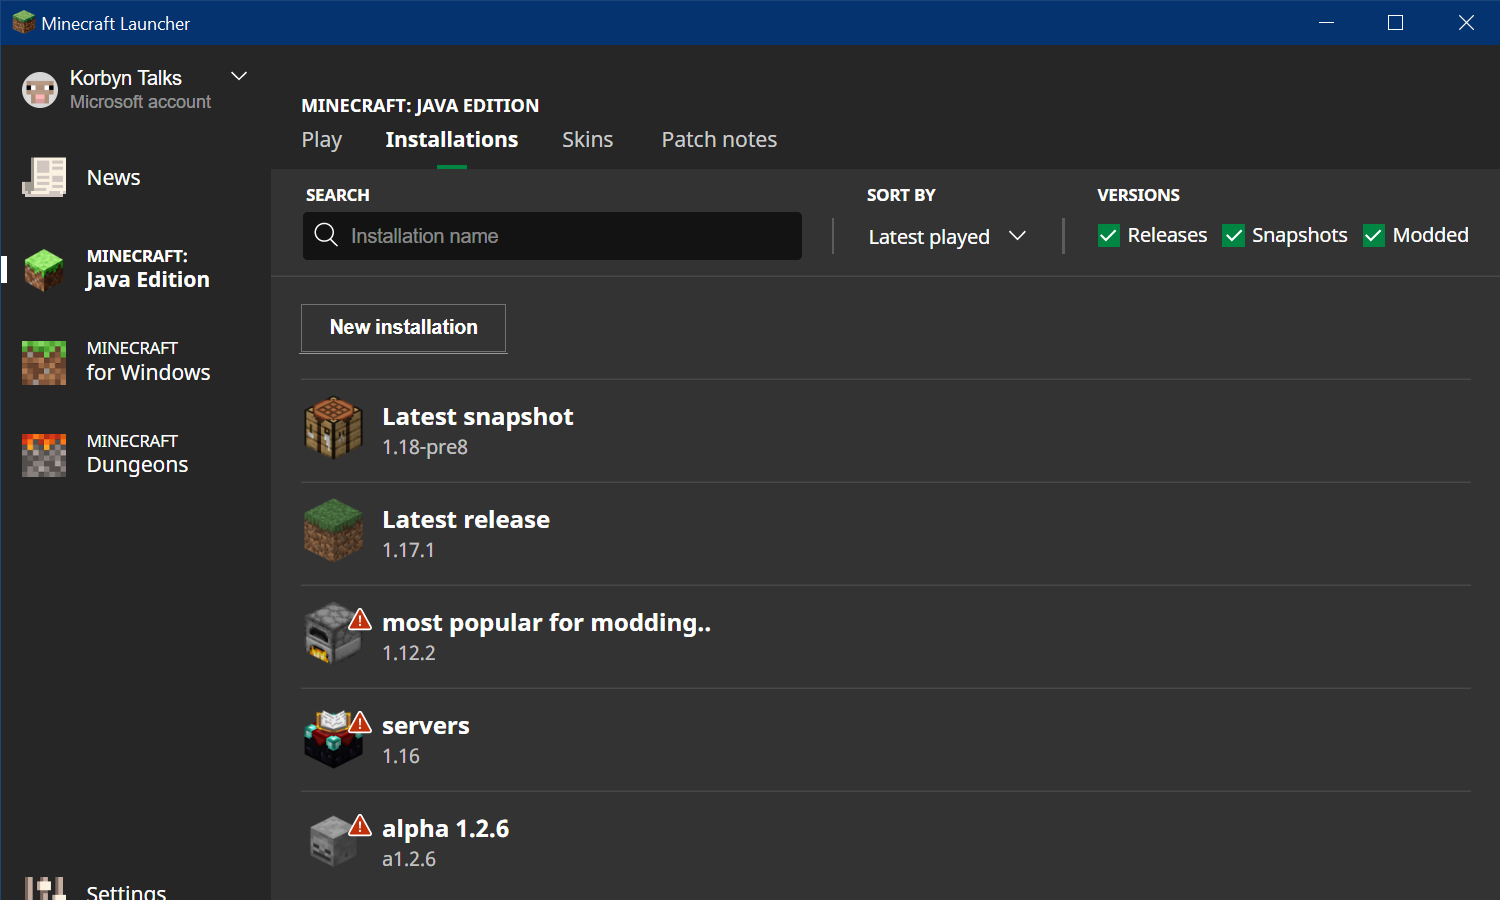Expand the Latest played sort dropdown
1500x900 pixels.
pyautogui.click(x=946, y=237)
